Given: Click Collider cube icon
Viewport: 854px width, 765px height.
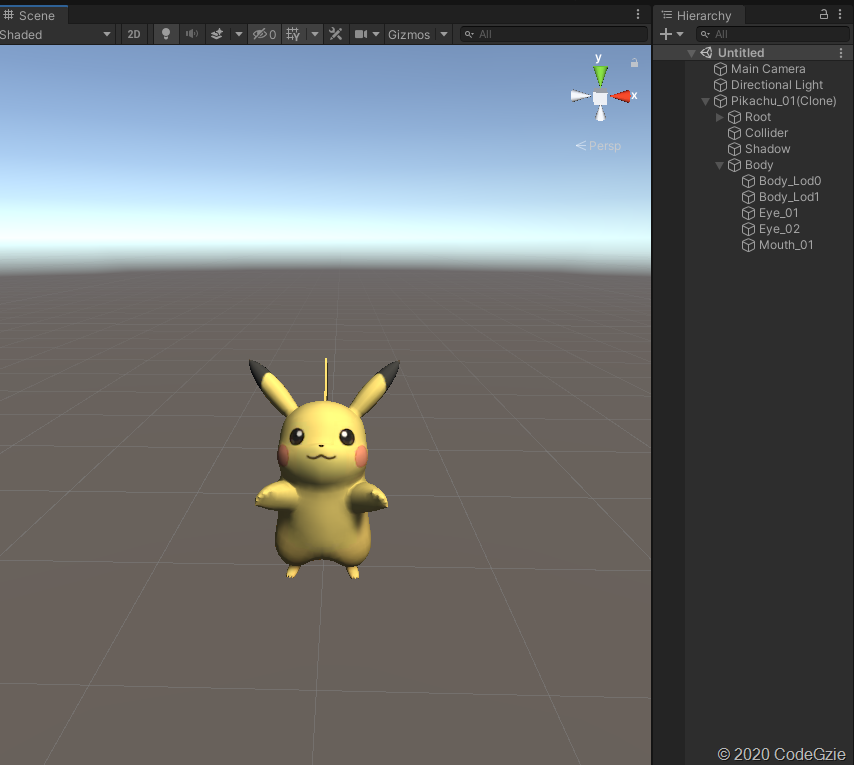Looking at the screenshot, I should coord(735,133).
